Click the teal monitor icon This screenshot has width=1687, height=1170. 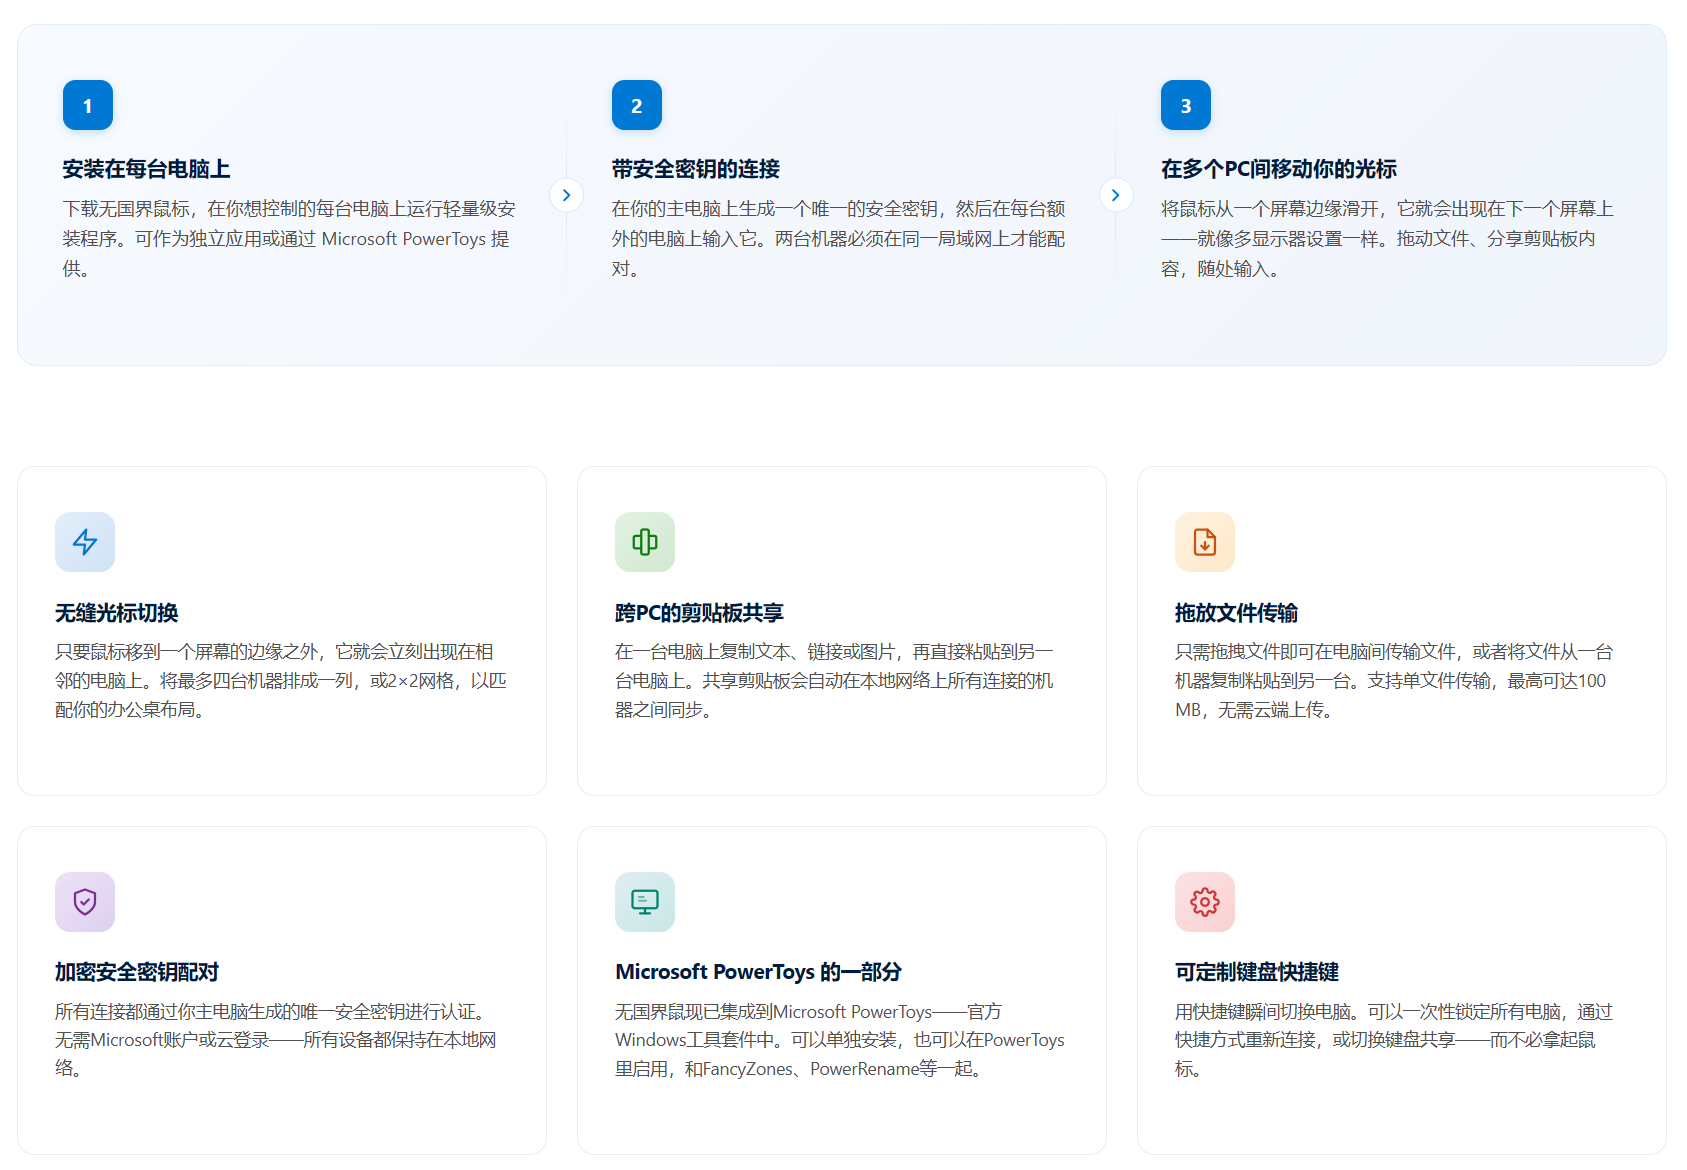645,902
